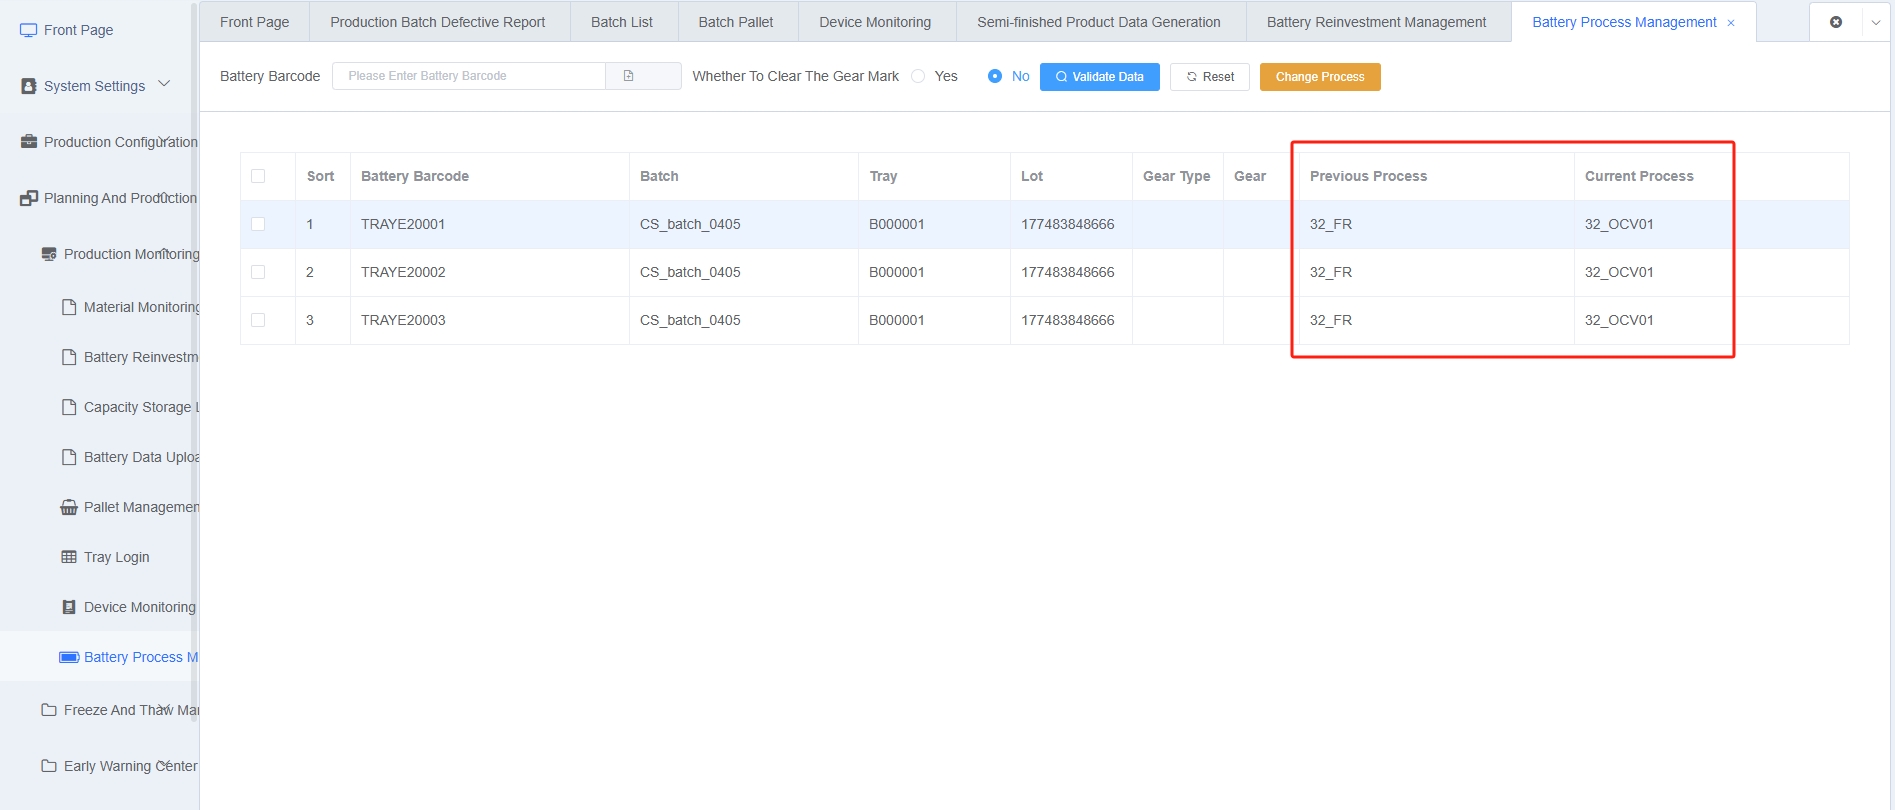Tick the select-all checkbox in table header

pos(258,176)
